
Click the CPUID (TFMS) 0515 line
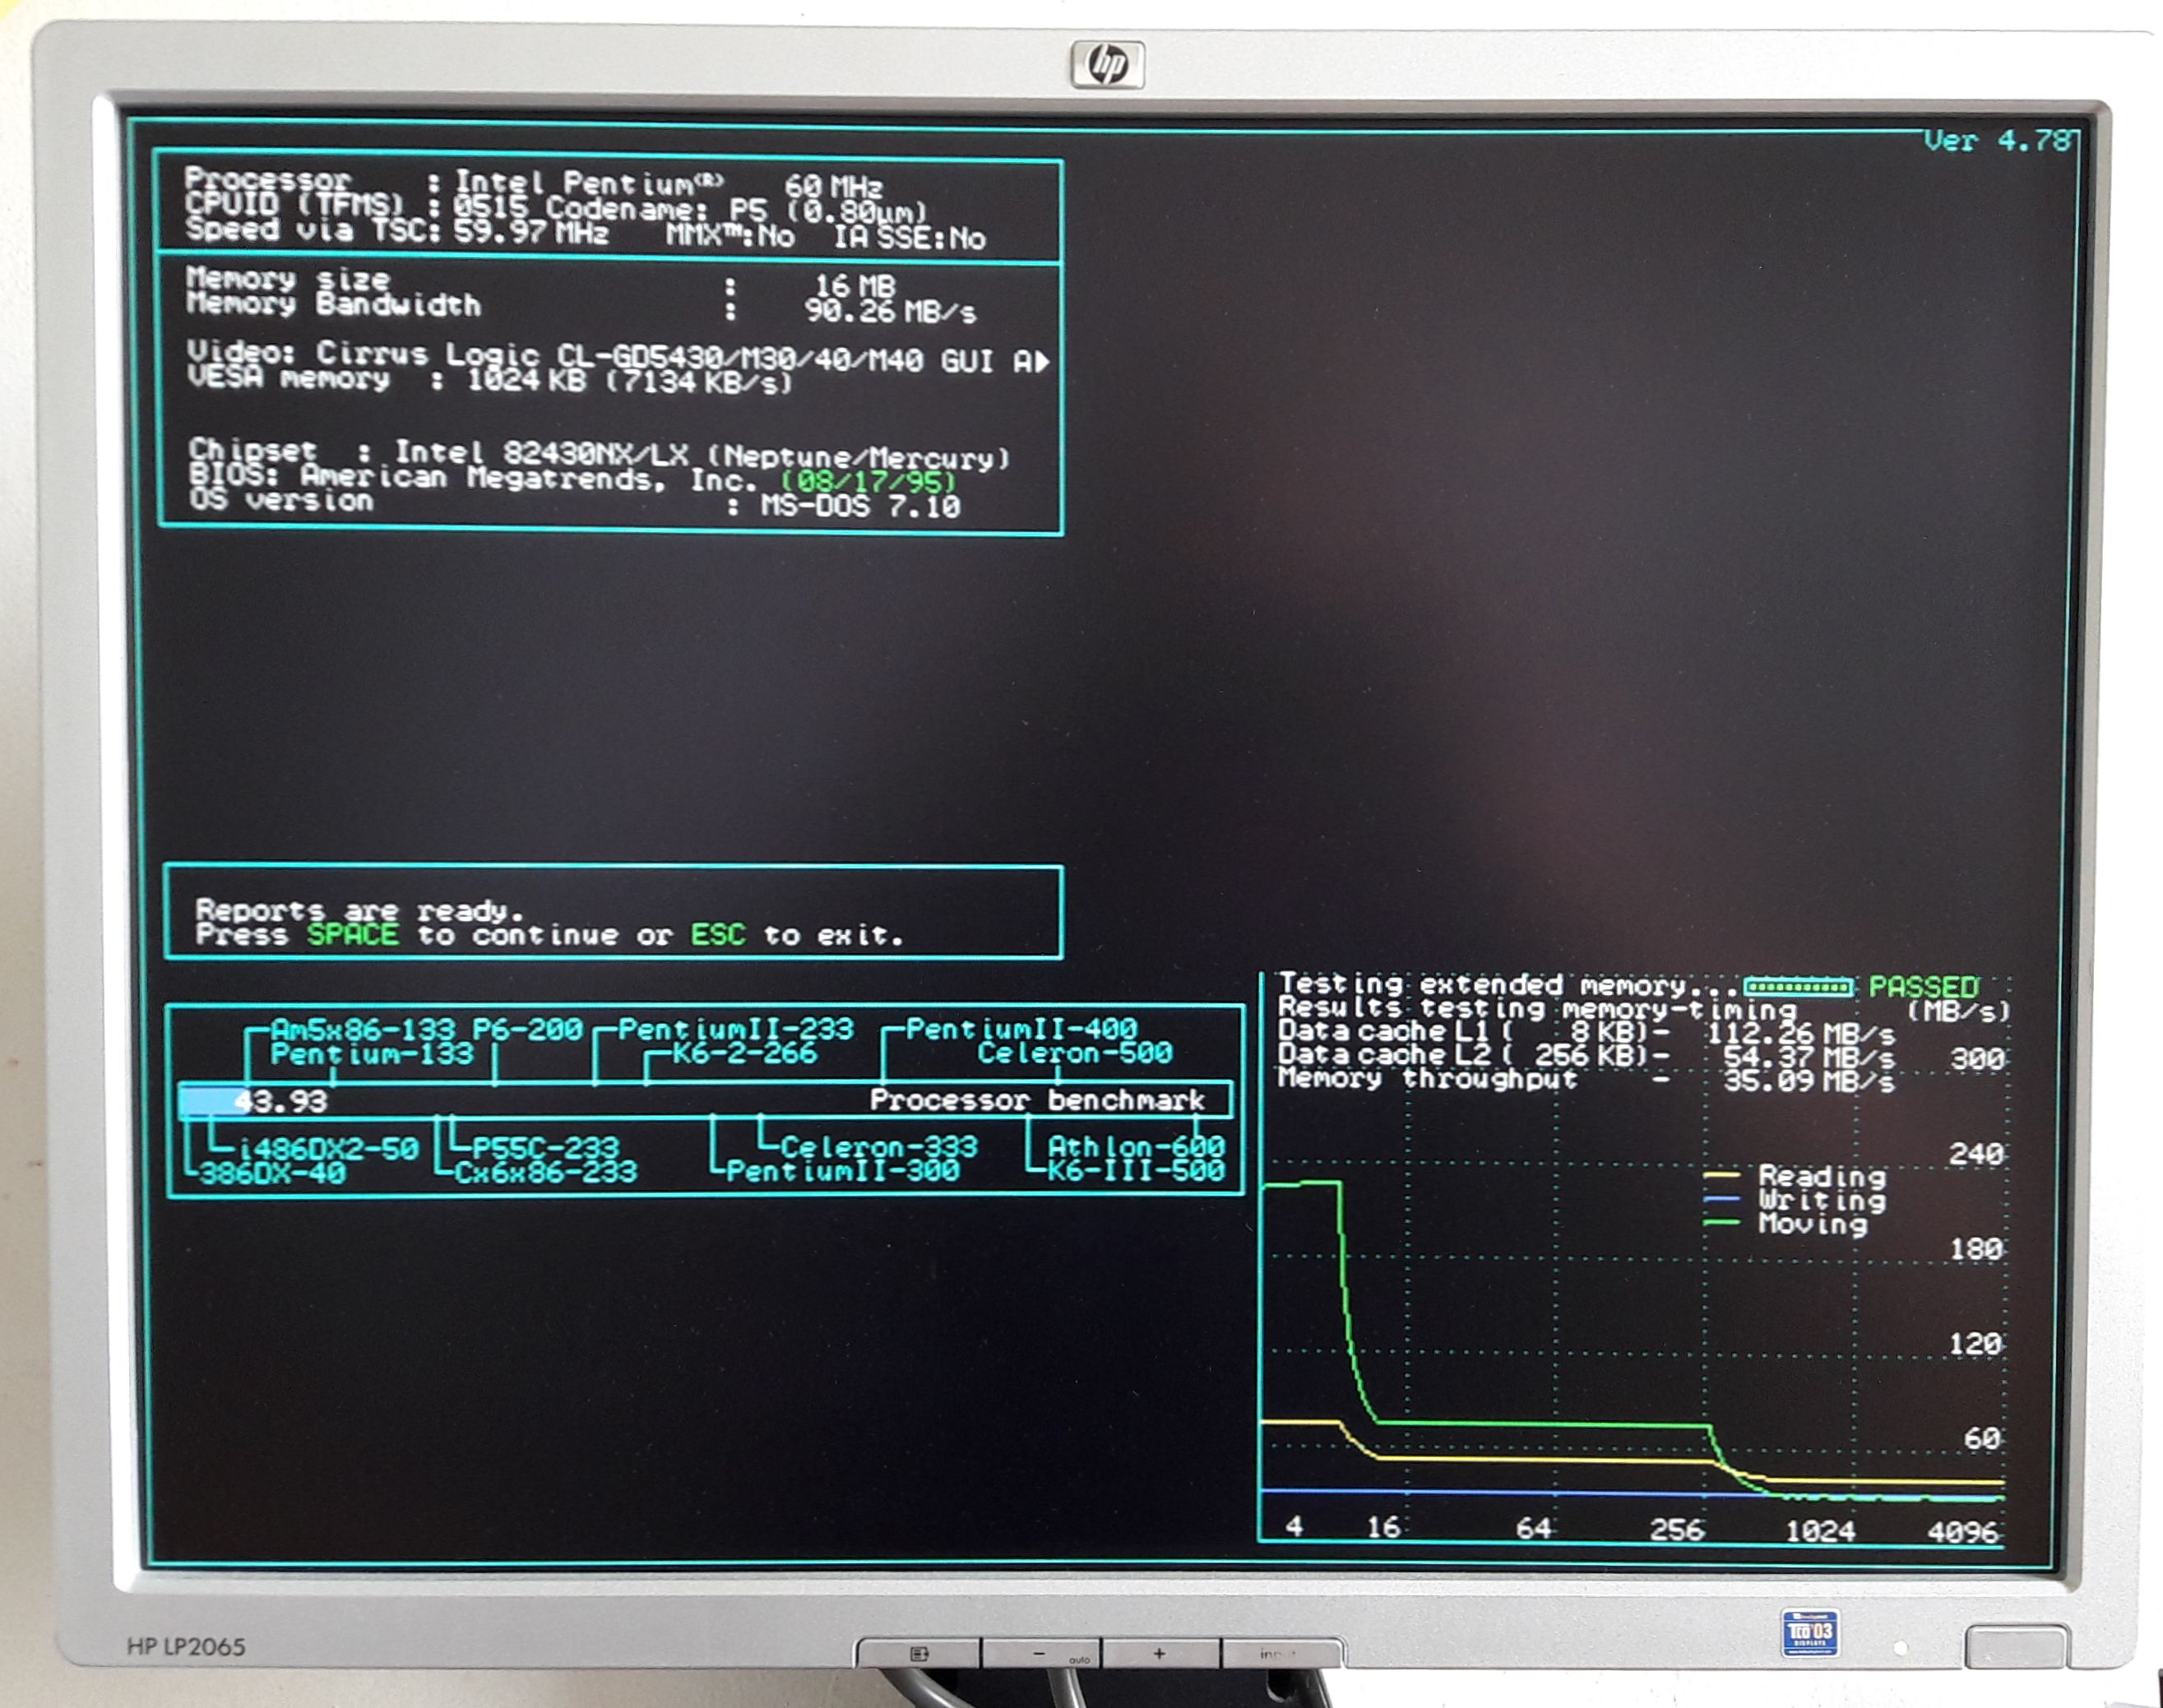(x=556, y=208)
